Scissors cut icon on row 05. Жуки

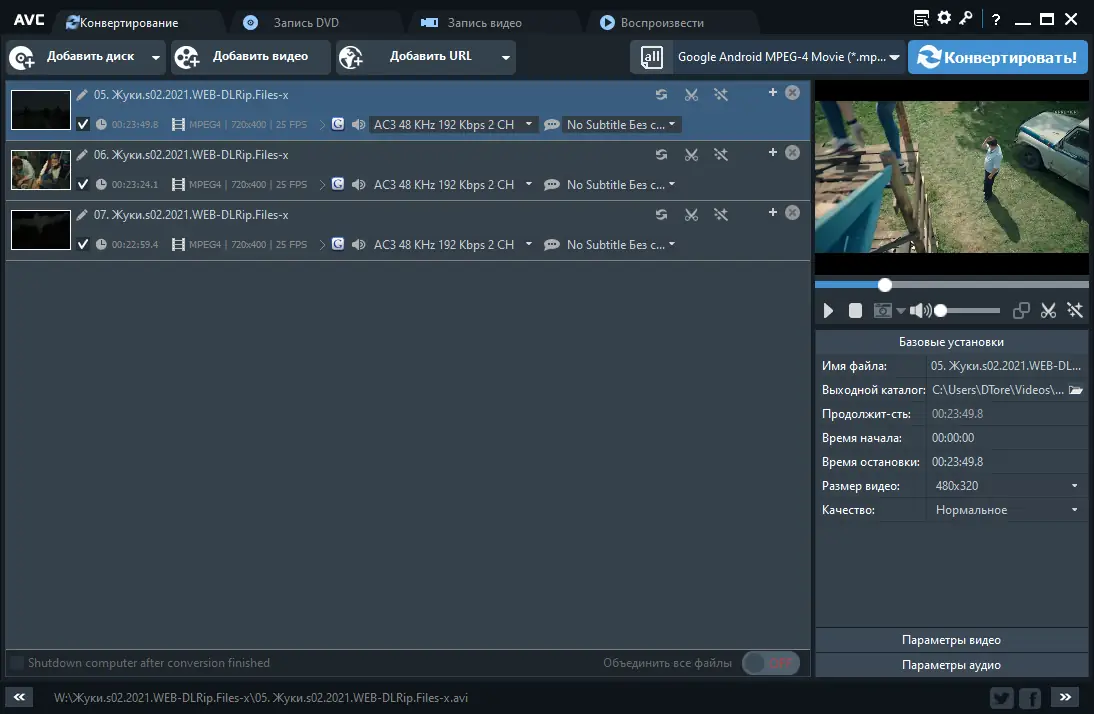691,94
